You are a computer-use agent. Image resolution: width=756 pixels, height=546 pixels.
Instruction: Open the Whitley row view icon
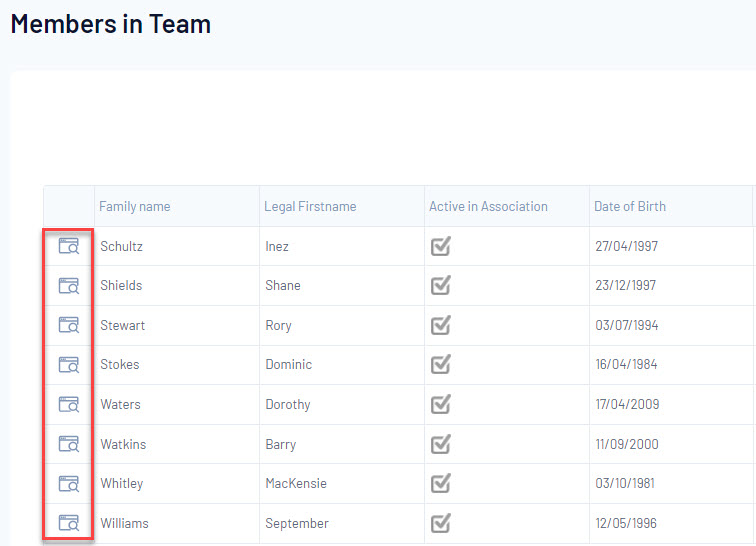point(68,483)
